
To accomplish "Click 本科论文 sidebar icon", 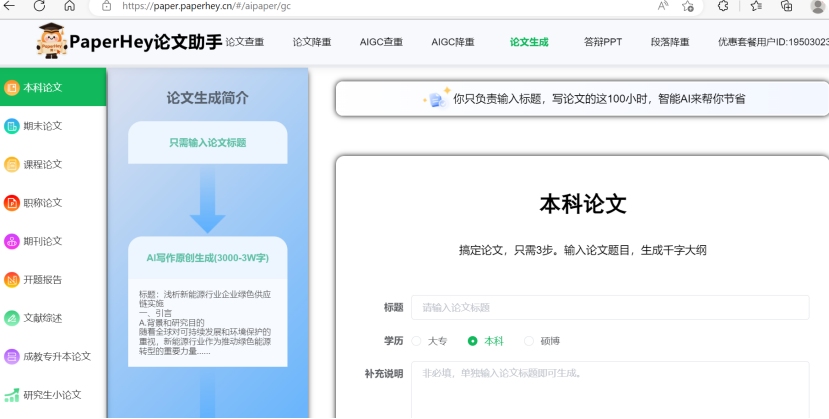I will [12, 88].
